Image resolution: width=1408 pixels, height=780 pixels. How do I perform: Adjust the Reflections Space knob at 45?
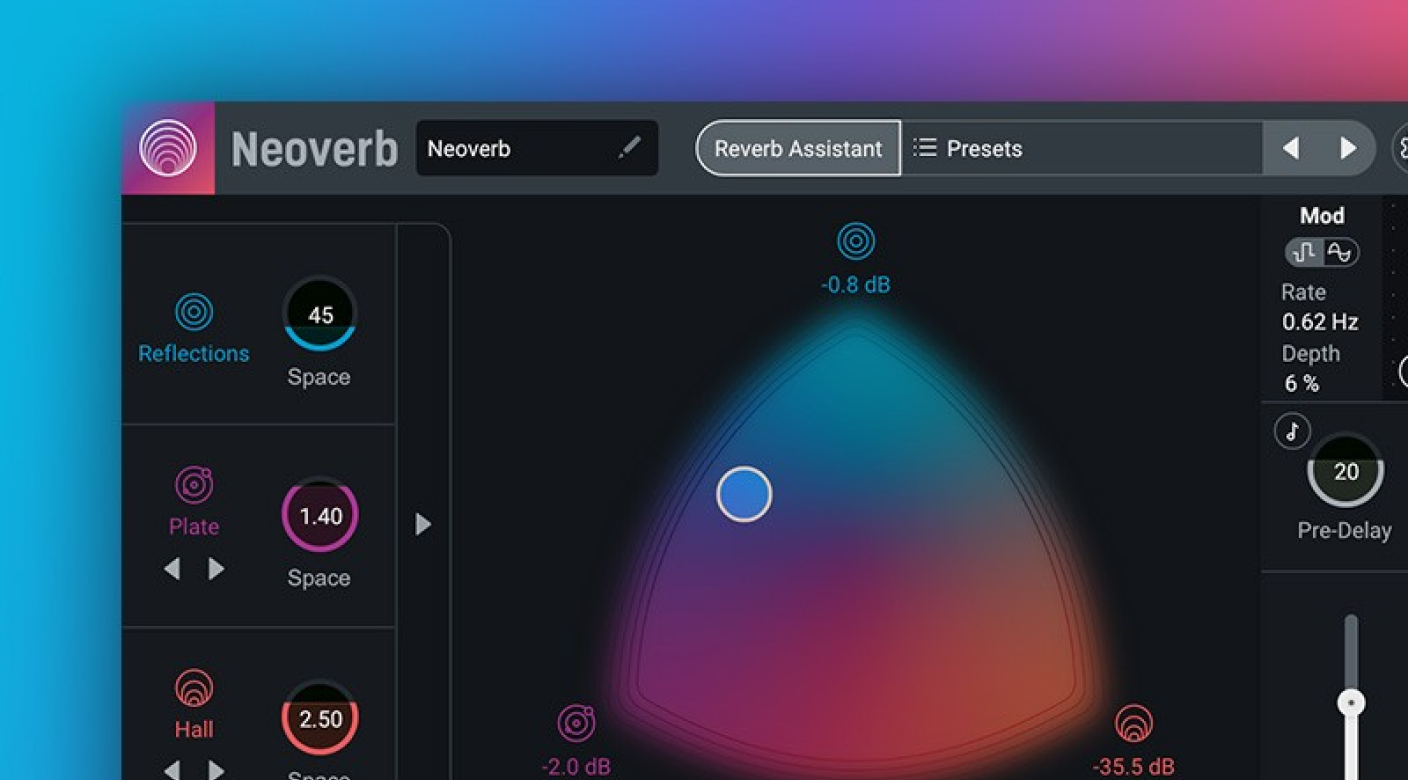[x=320, y=314]
